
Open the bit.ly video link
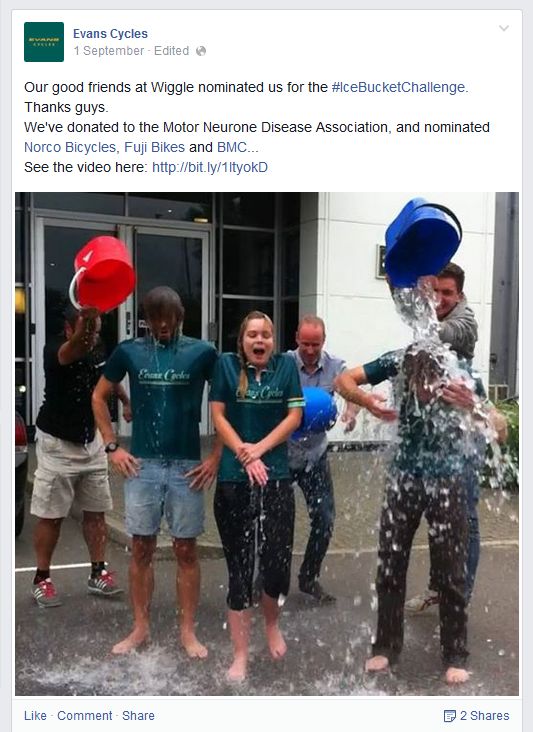[x=210, y=167]
